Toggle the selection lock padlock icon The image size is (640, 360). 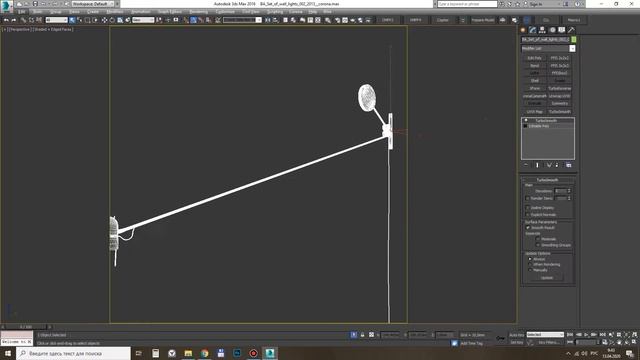click(362, 335)
